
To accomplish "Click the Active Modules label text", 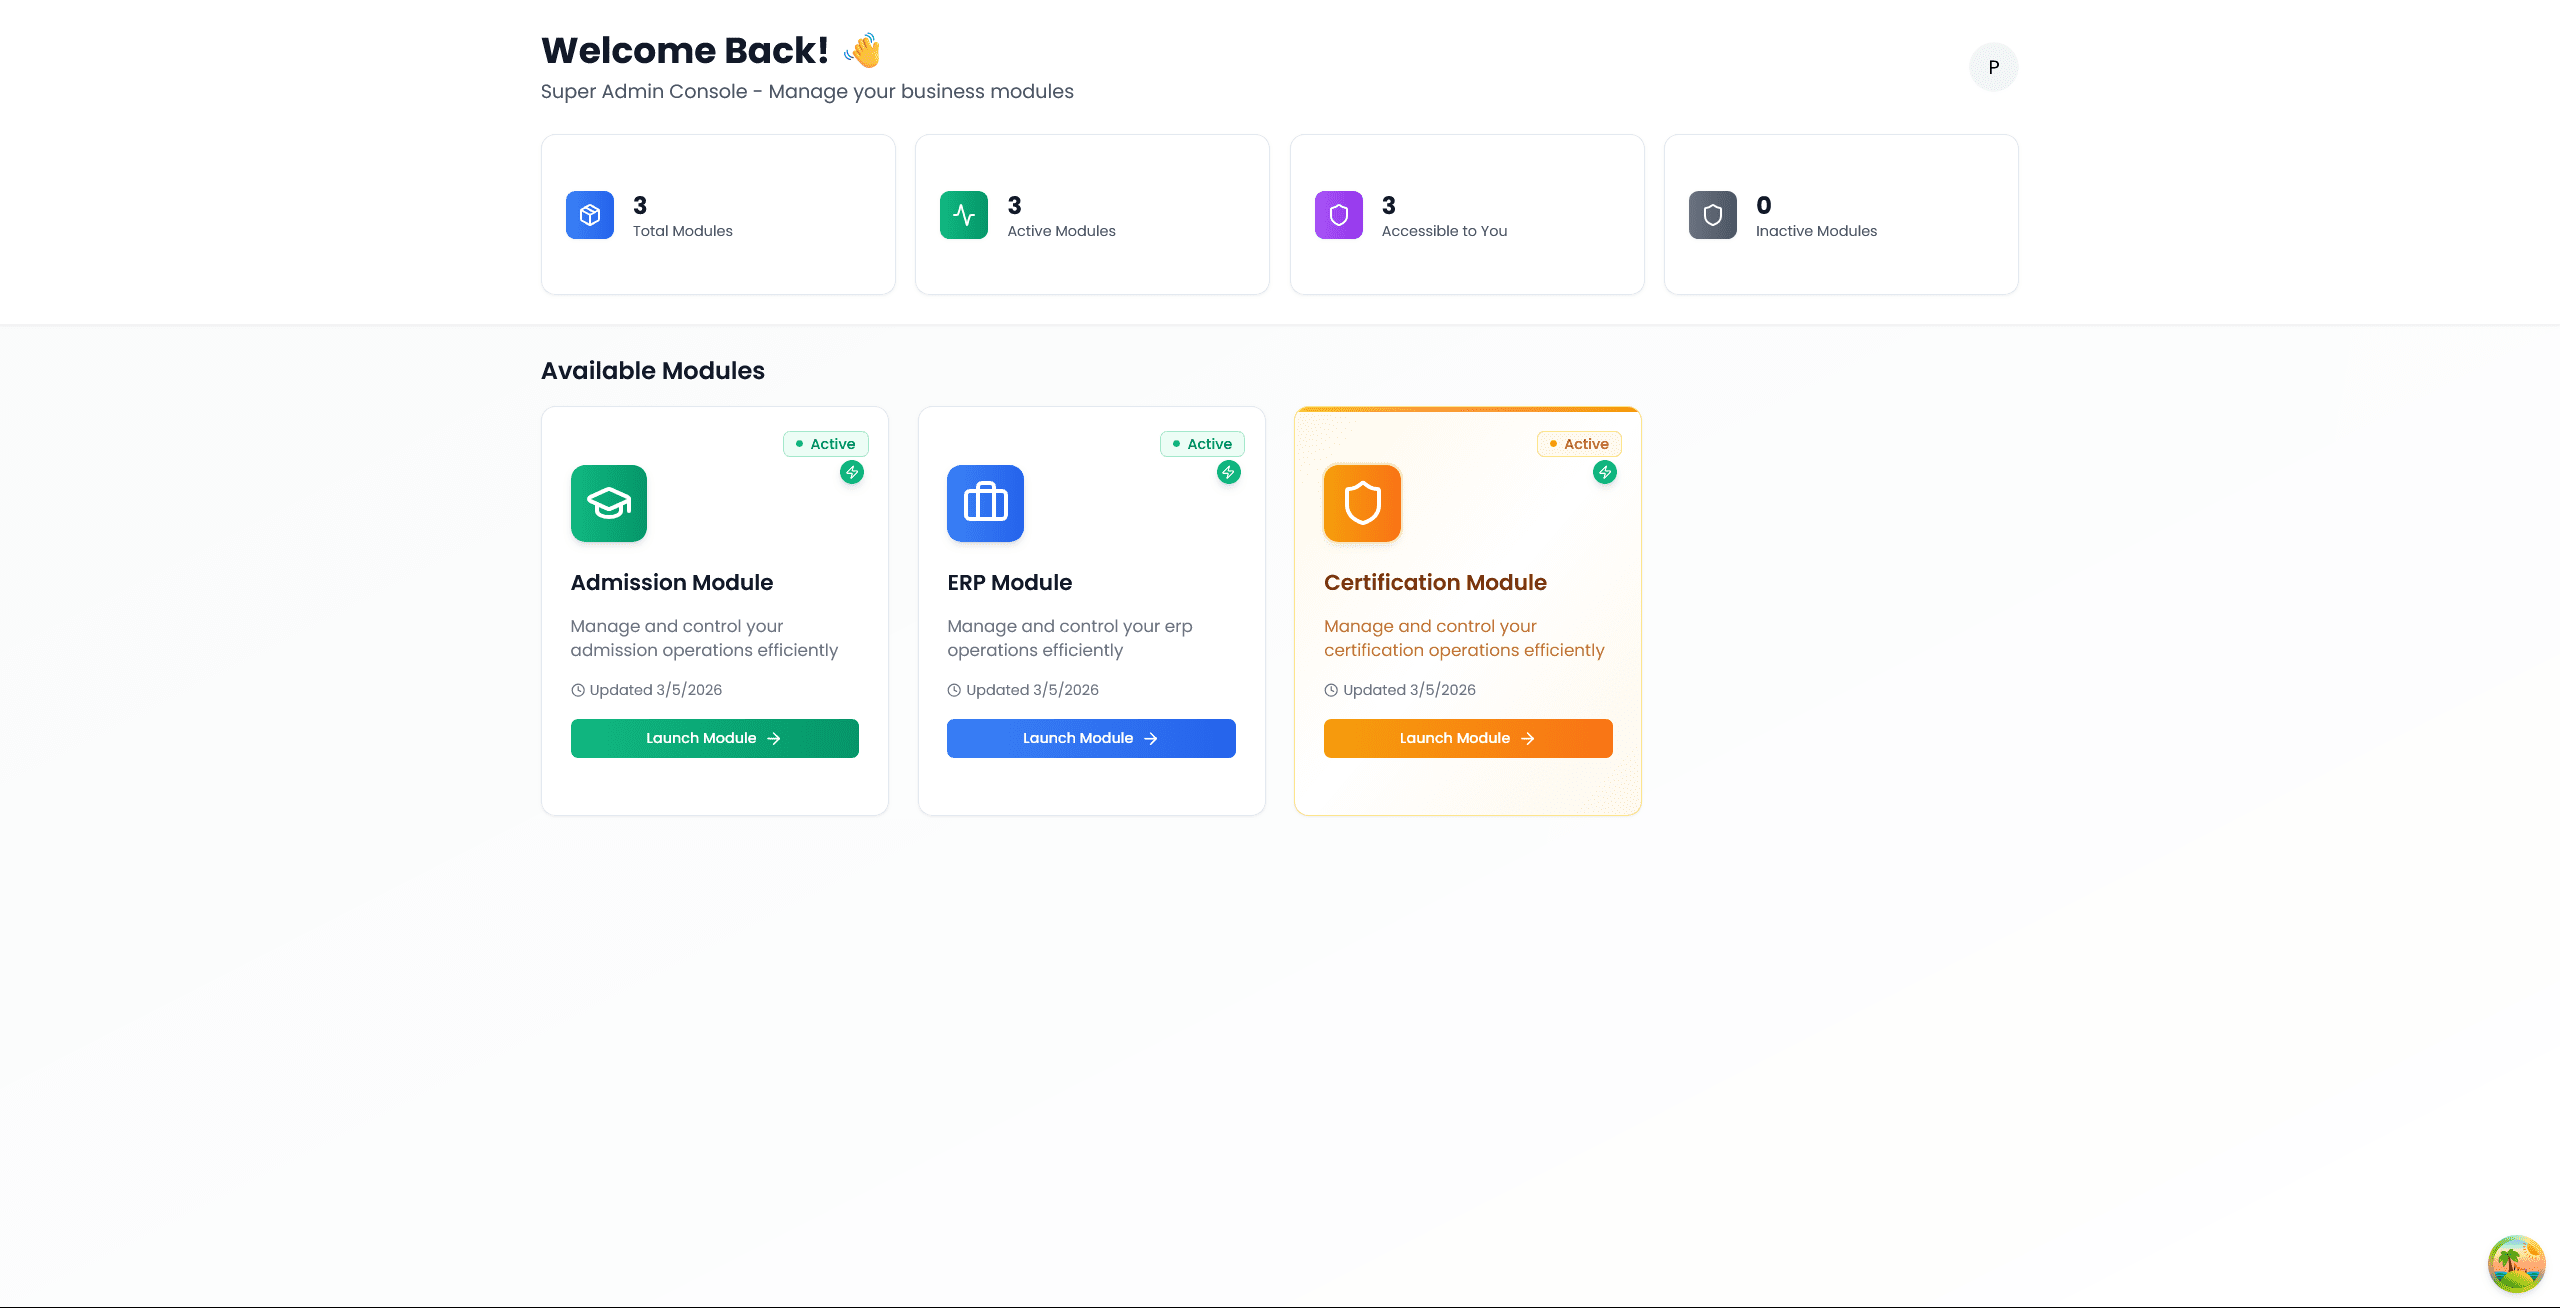I will coord(1061,231).
